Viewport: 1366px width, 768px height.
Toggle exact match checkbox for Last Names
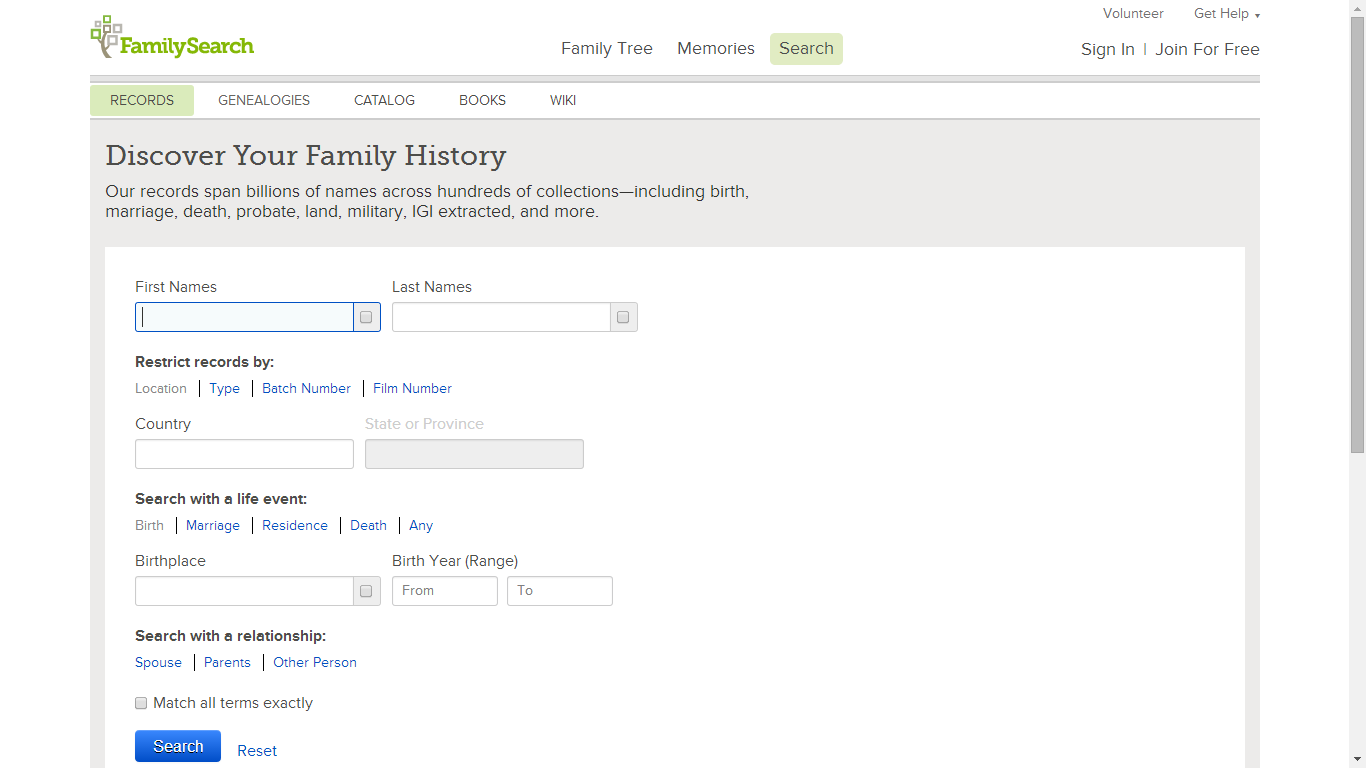623,317
